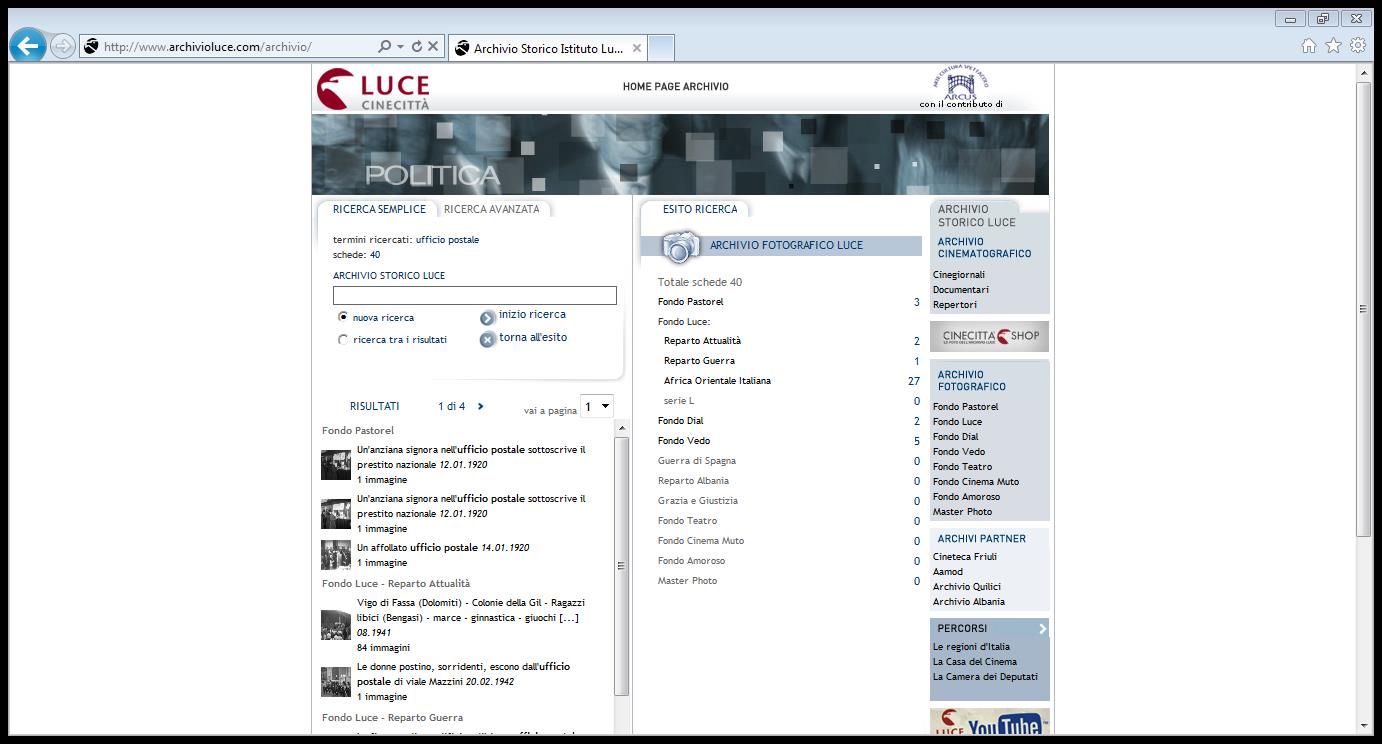Viewport: 1382px width, 744px height.
Task: Expand the PERCORSI arrow
Action: click(x=1042, y=629)
